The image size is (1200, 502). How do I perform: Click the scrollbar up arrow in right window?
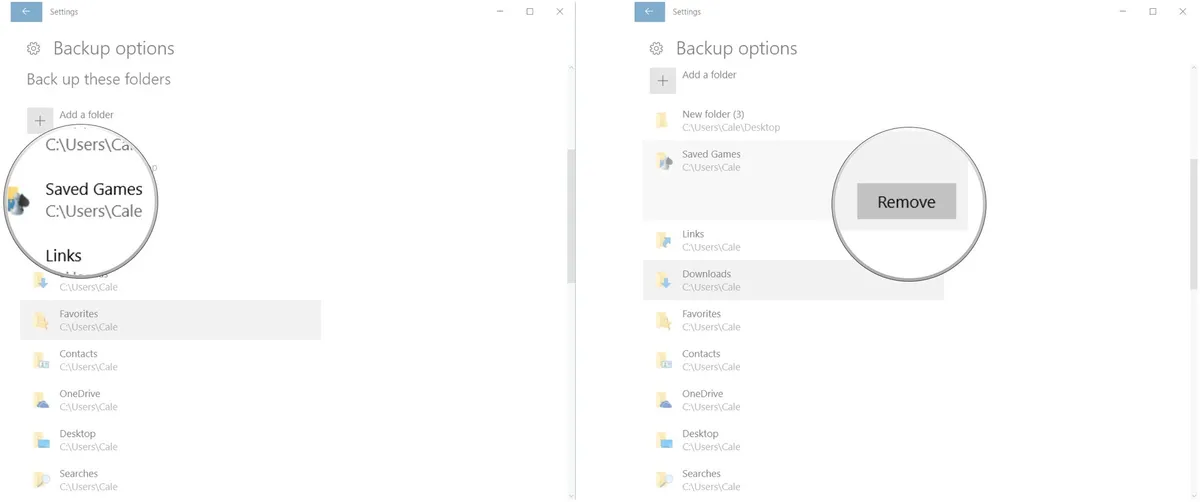click(1194, 68)
